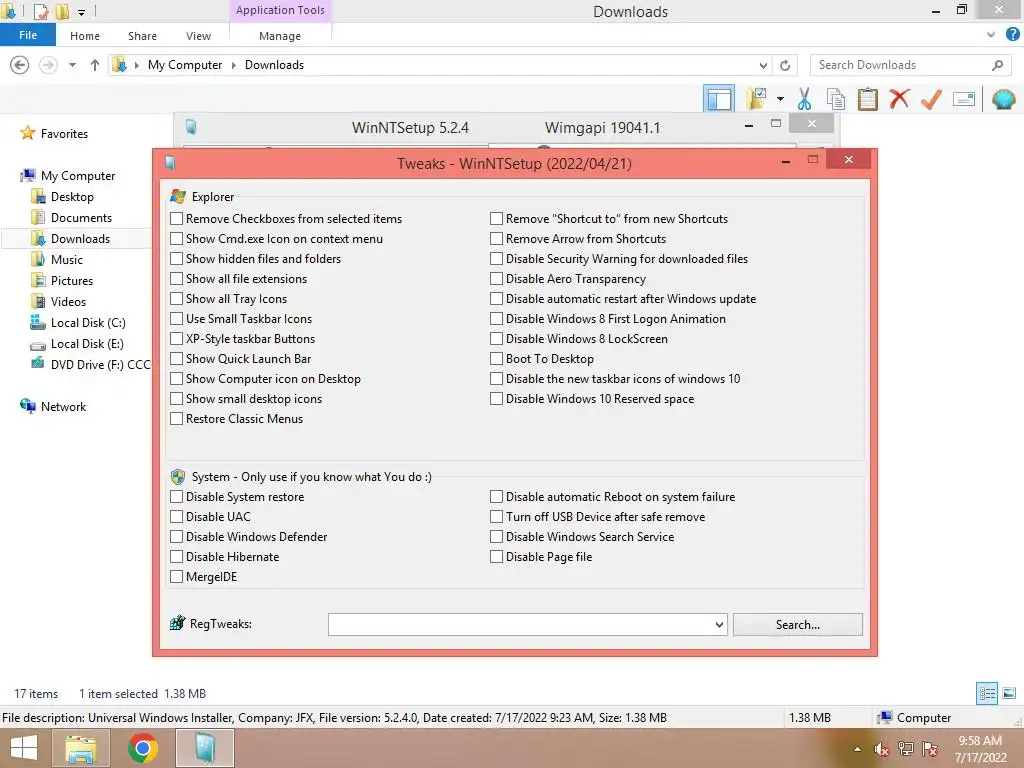This screenshot has width=1024, height=768.
Task: Open the Windows Start button
Action: (x=24, y=748)
